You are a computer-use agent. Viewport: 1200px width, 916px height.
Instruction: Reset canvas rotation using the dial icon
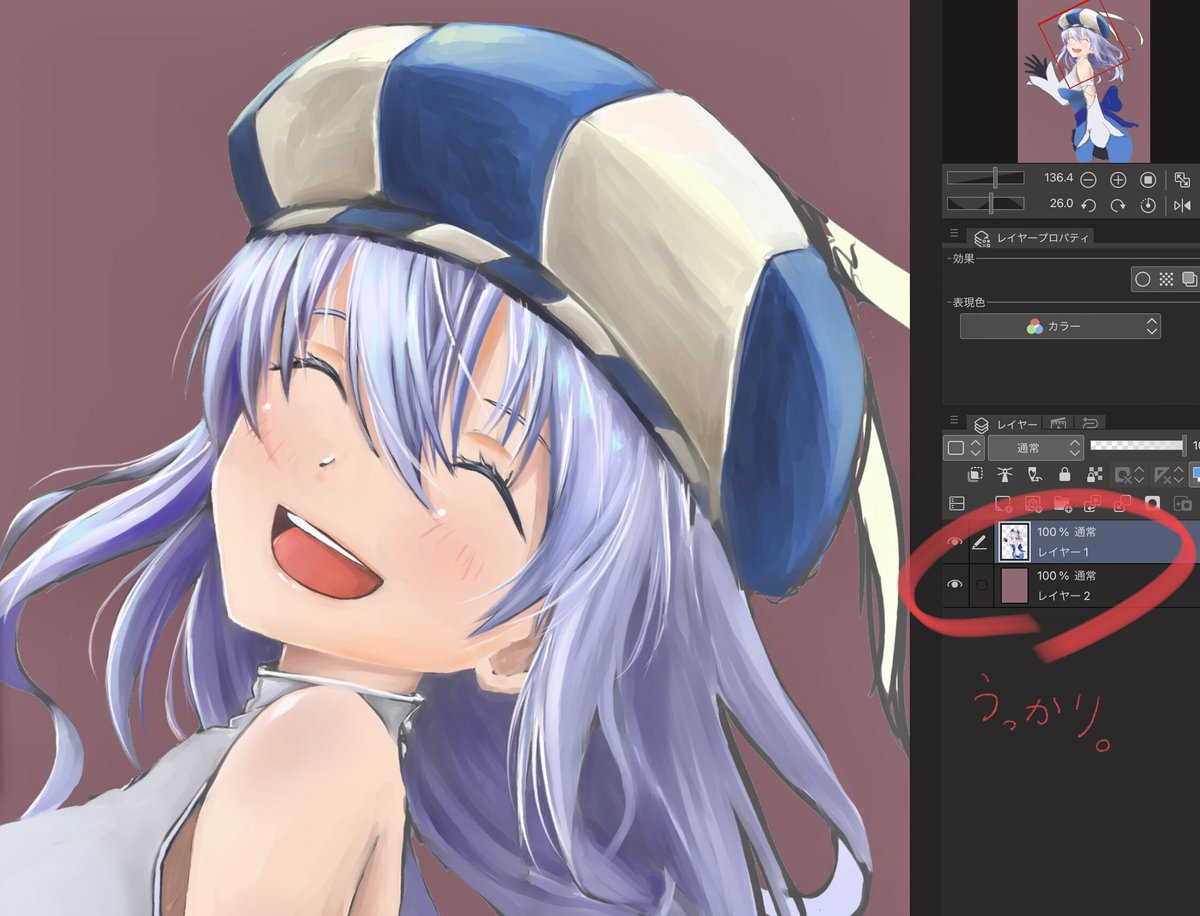pyautogui.click(x=1148, y=205)
